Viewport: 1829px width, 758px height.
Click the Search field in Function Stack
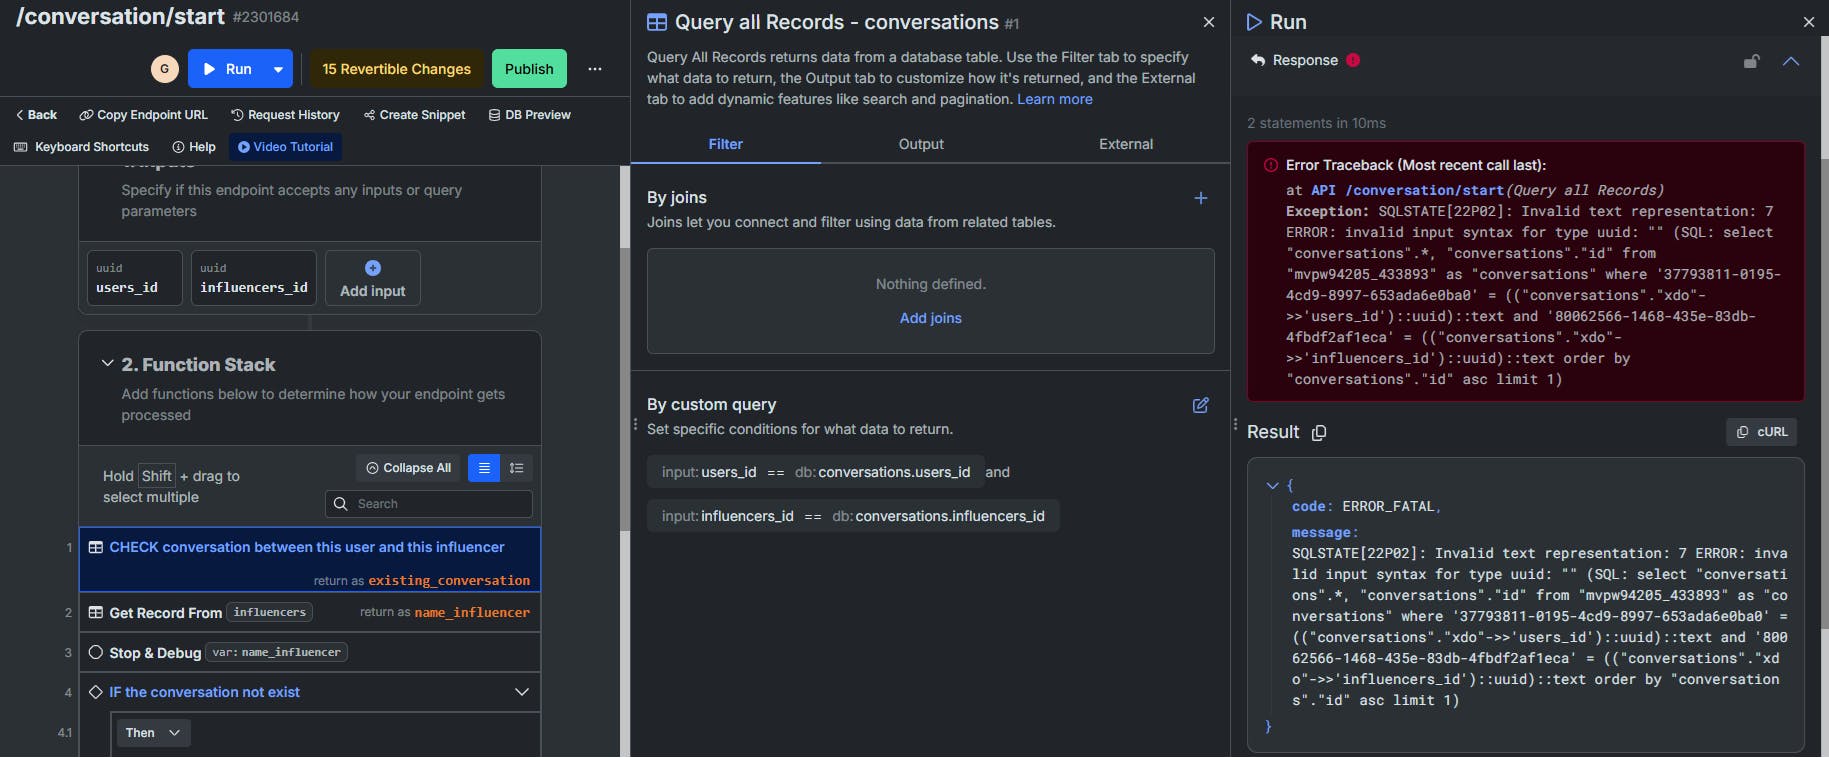[x=430, y=504]
